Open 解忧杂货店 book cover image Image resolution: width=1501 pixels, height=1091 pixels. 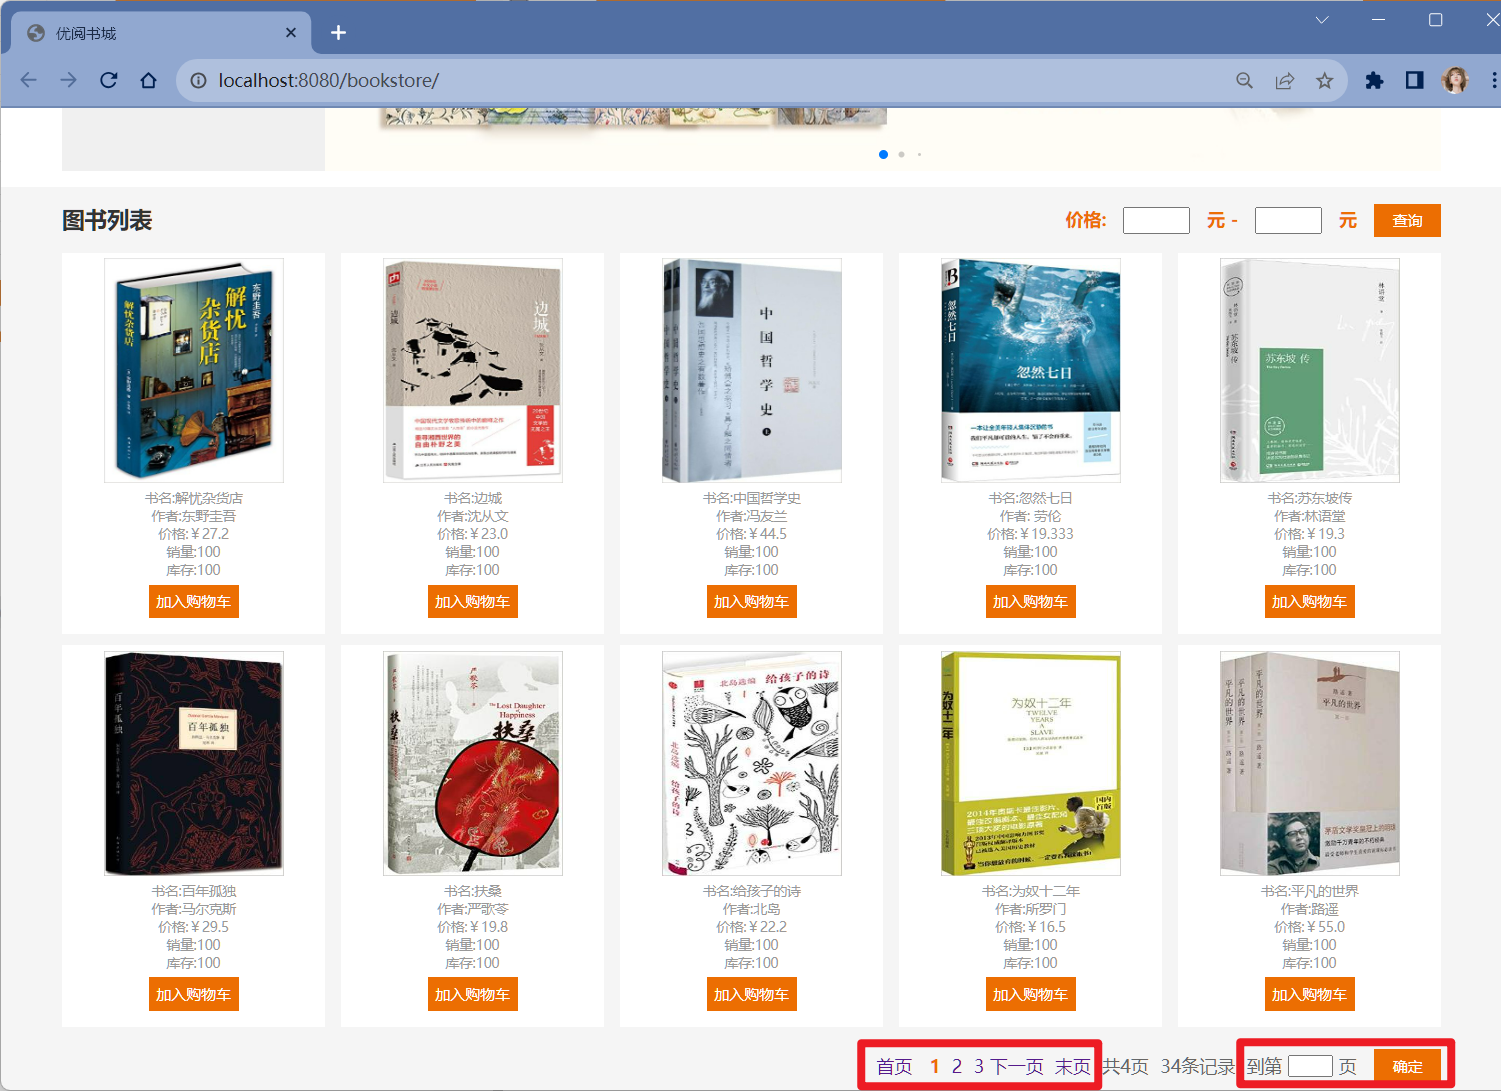[x=194, y=370]
